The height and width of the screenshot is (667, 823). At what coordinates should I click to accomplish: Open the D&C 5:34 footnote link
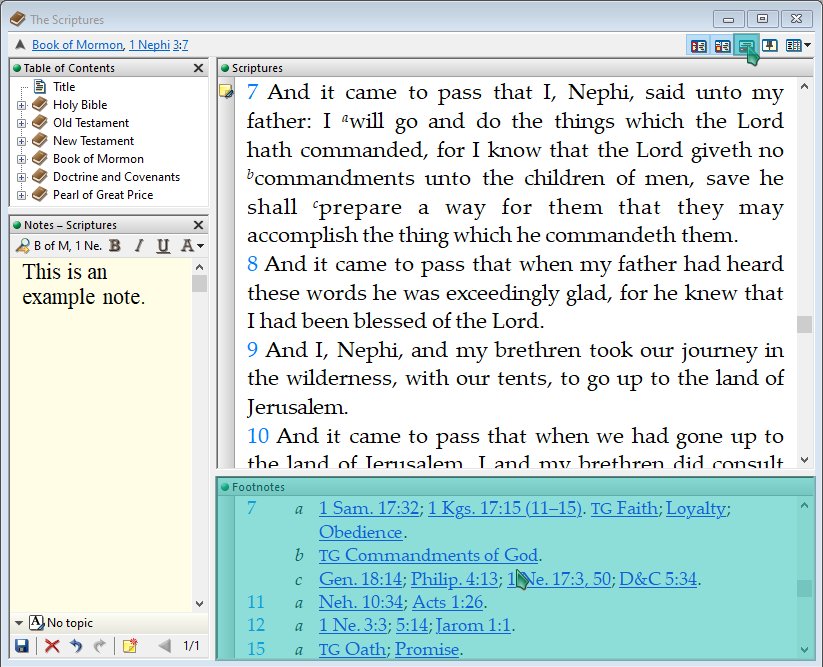point(658,579)
